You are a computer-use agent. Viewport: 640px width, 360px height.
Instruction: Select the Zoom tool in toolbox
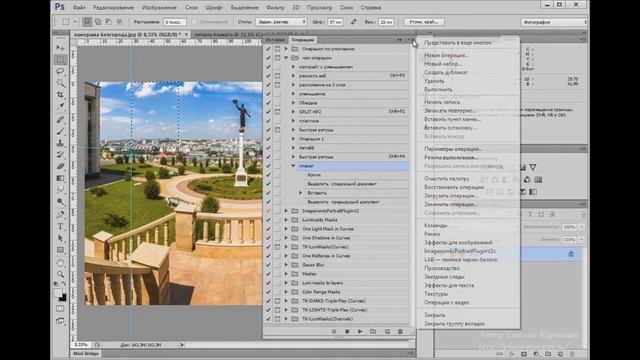click(x=60, y=274)
